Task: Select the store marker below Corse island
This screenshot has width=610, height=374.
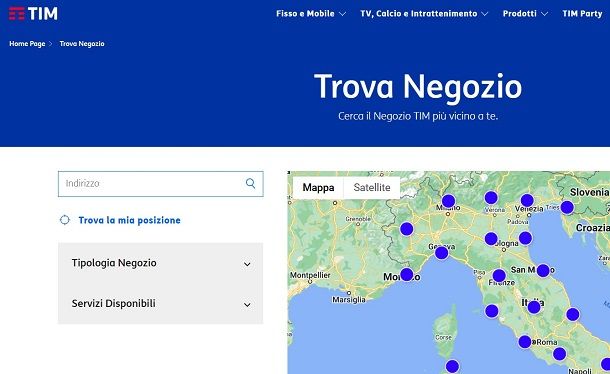Action: click(452, 366)
